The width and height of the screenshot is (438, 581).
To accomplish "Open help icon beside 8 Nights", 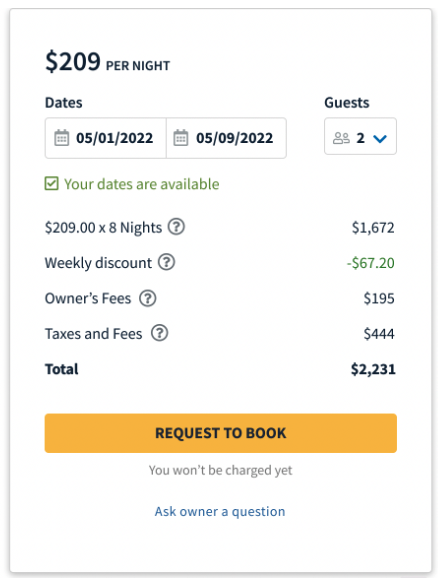I will pyautogui.click(x=176, y=227).
